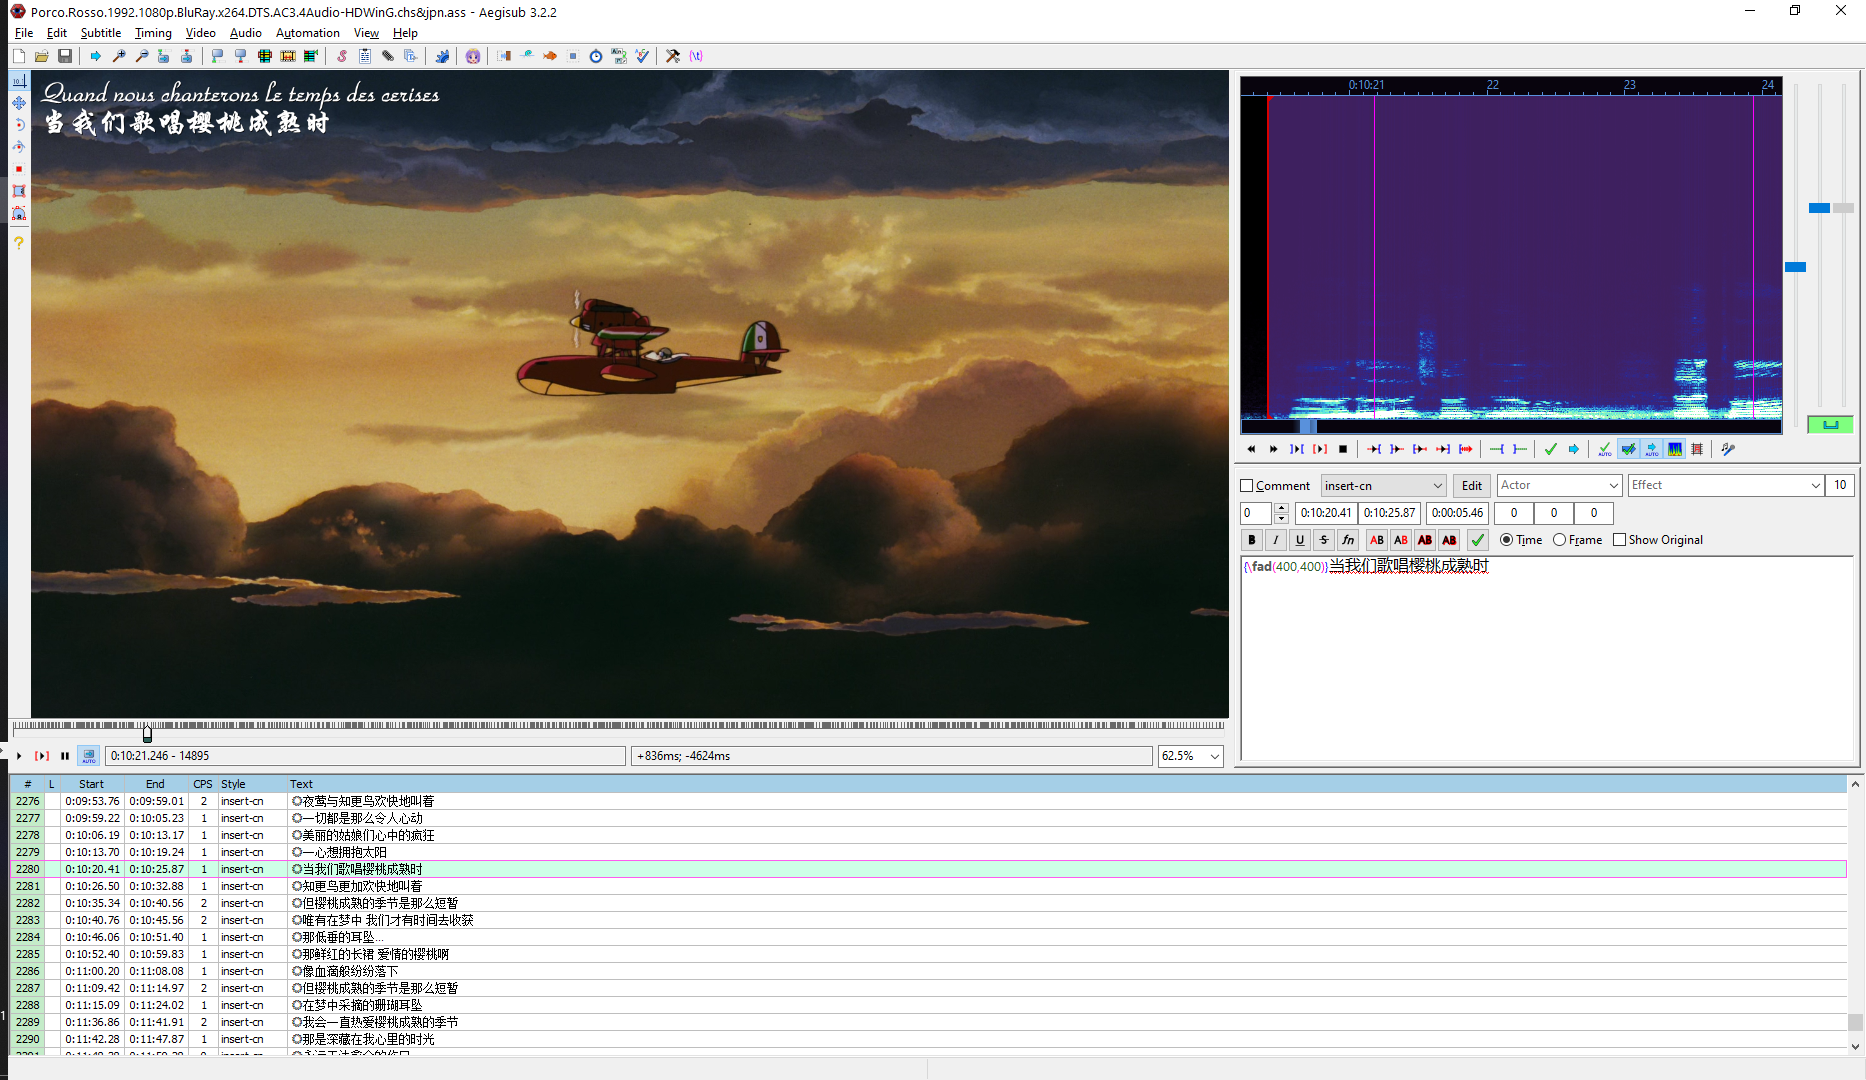
Task: Open the Timing Post-Processor stopwatch icon
Action: coord(596,56)
